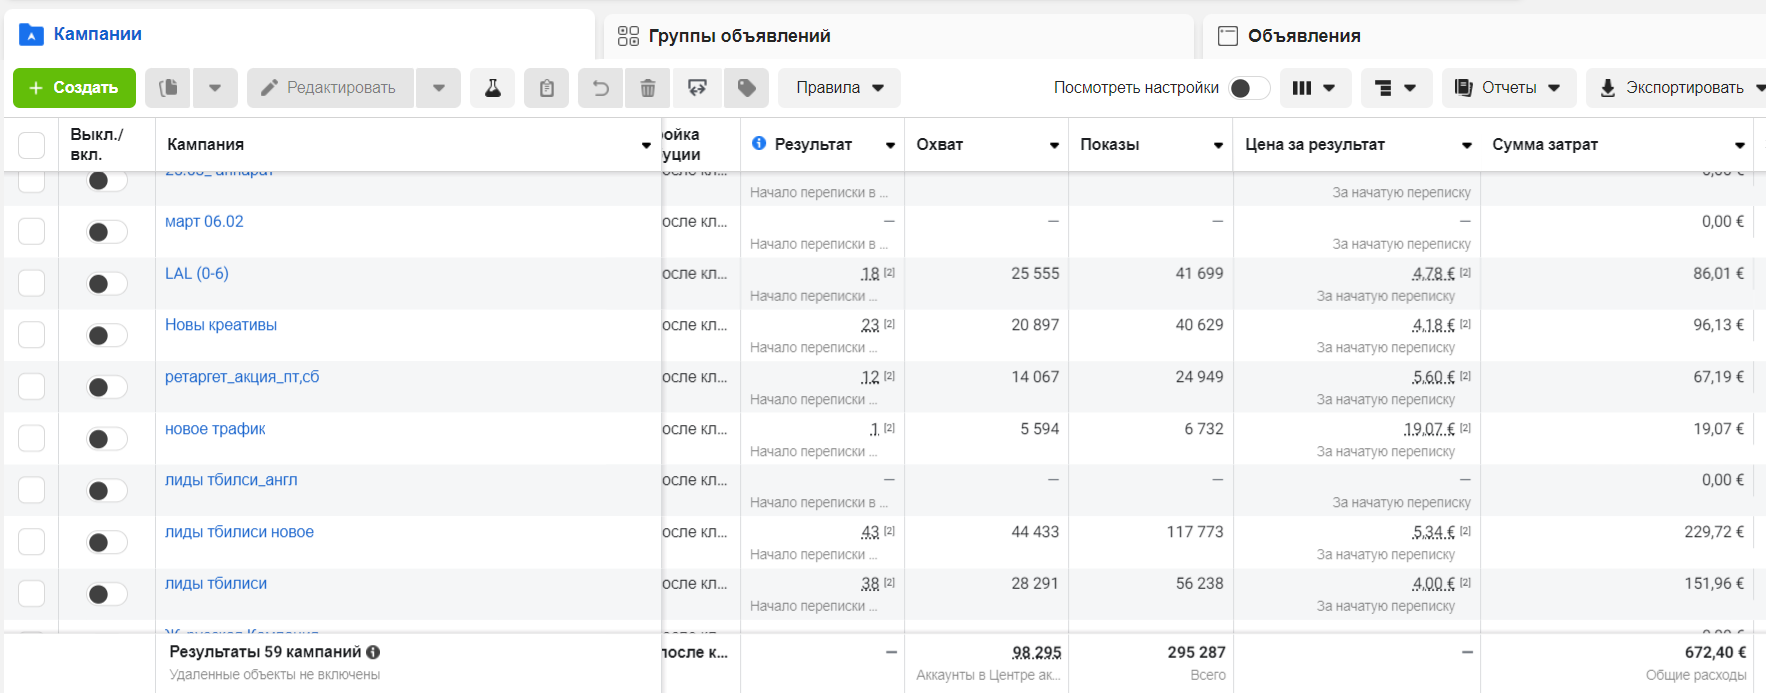1766x693 pixels.
Task: Click the tag label icon
Action: 746,88
